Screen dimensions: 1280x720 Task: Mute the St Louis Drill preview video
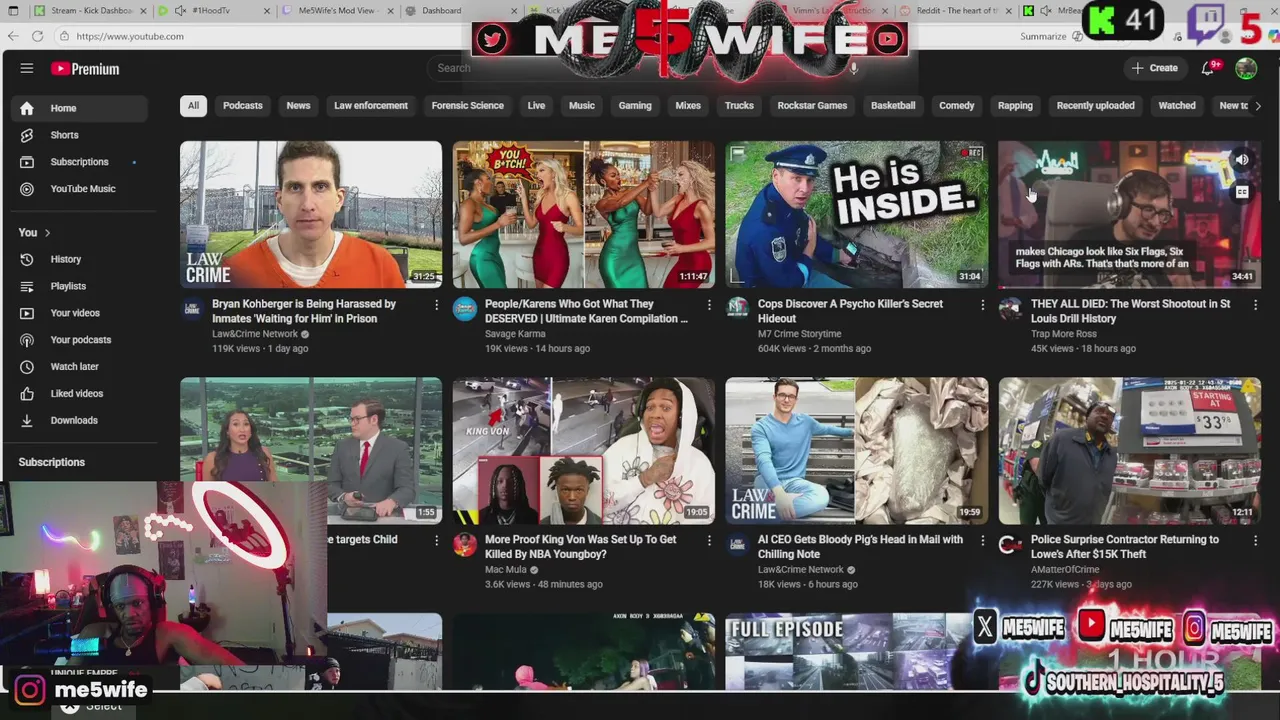point(1241,160)
